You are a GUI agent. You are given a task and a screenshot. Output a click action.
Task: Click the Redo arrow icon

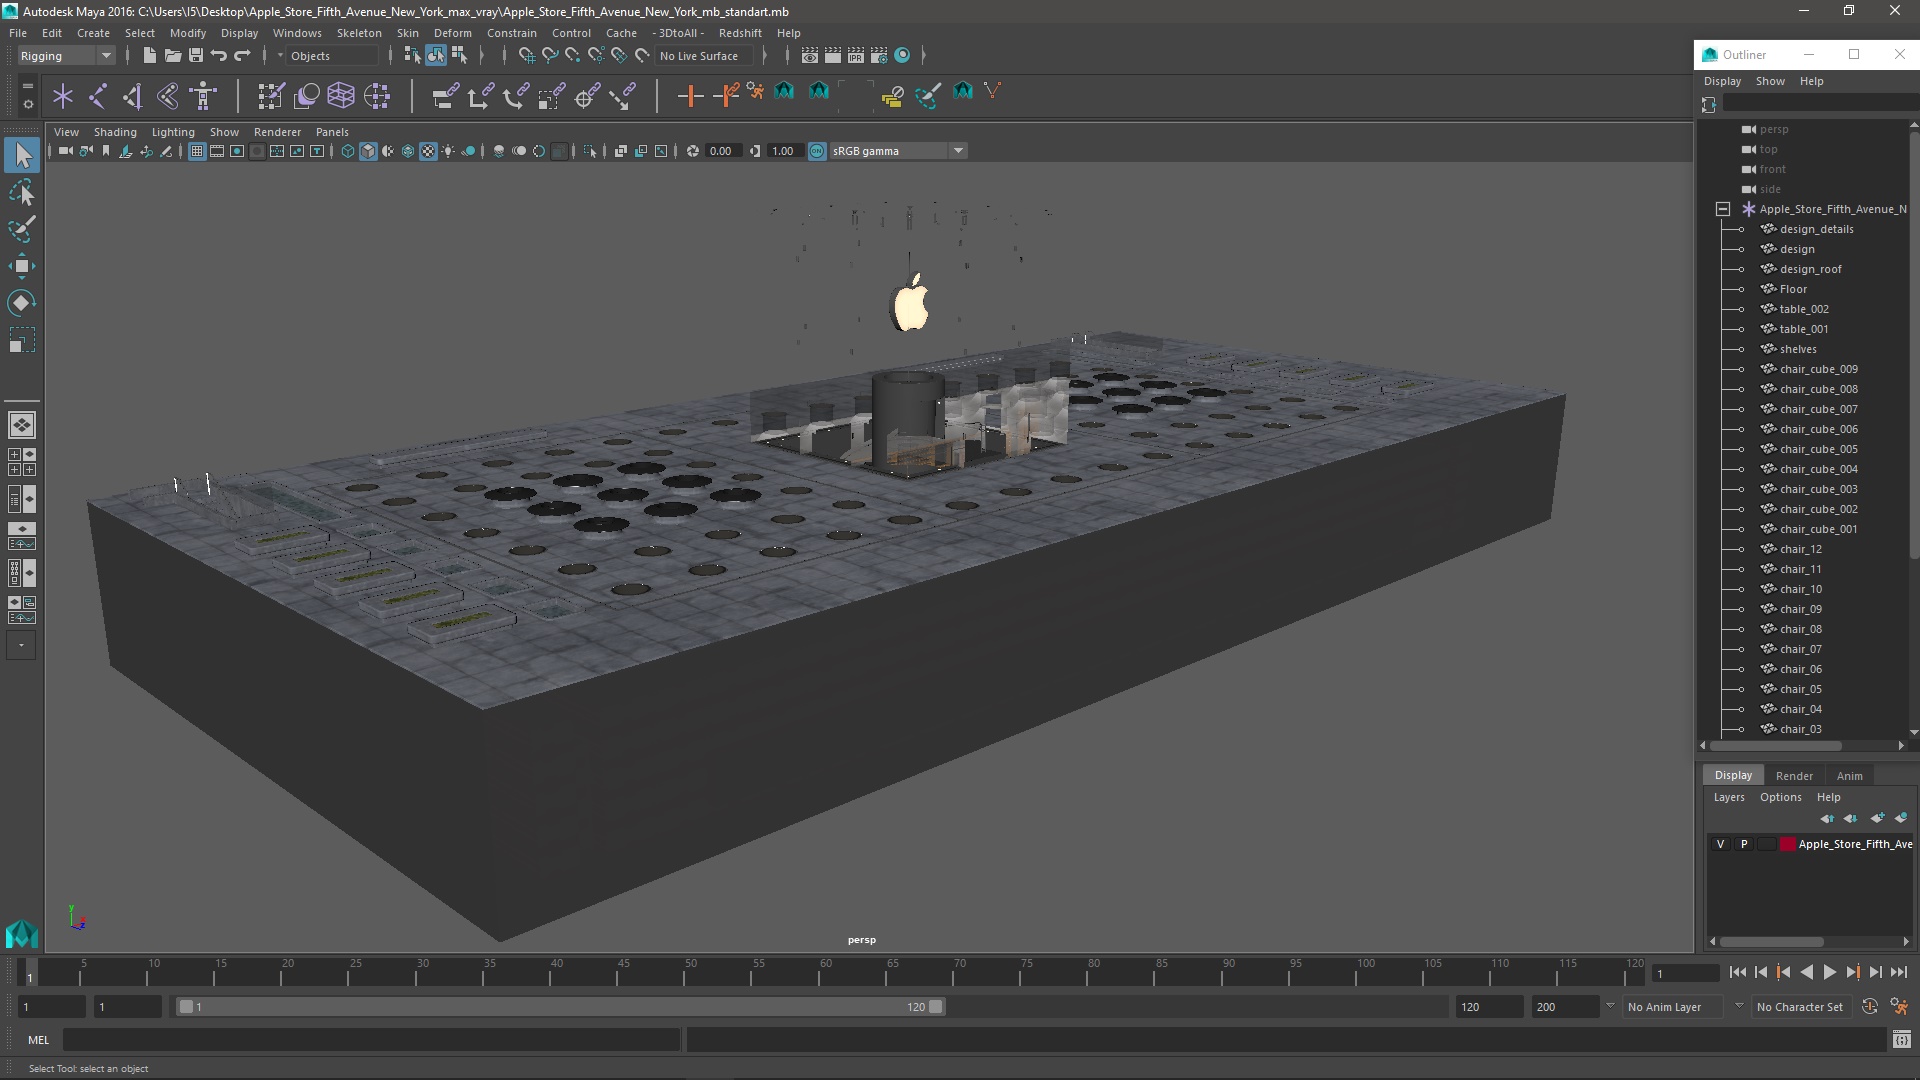click(x=242, y=55)
